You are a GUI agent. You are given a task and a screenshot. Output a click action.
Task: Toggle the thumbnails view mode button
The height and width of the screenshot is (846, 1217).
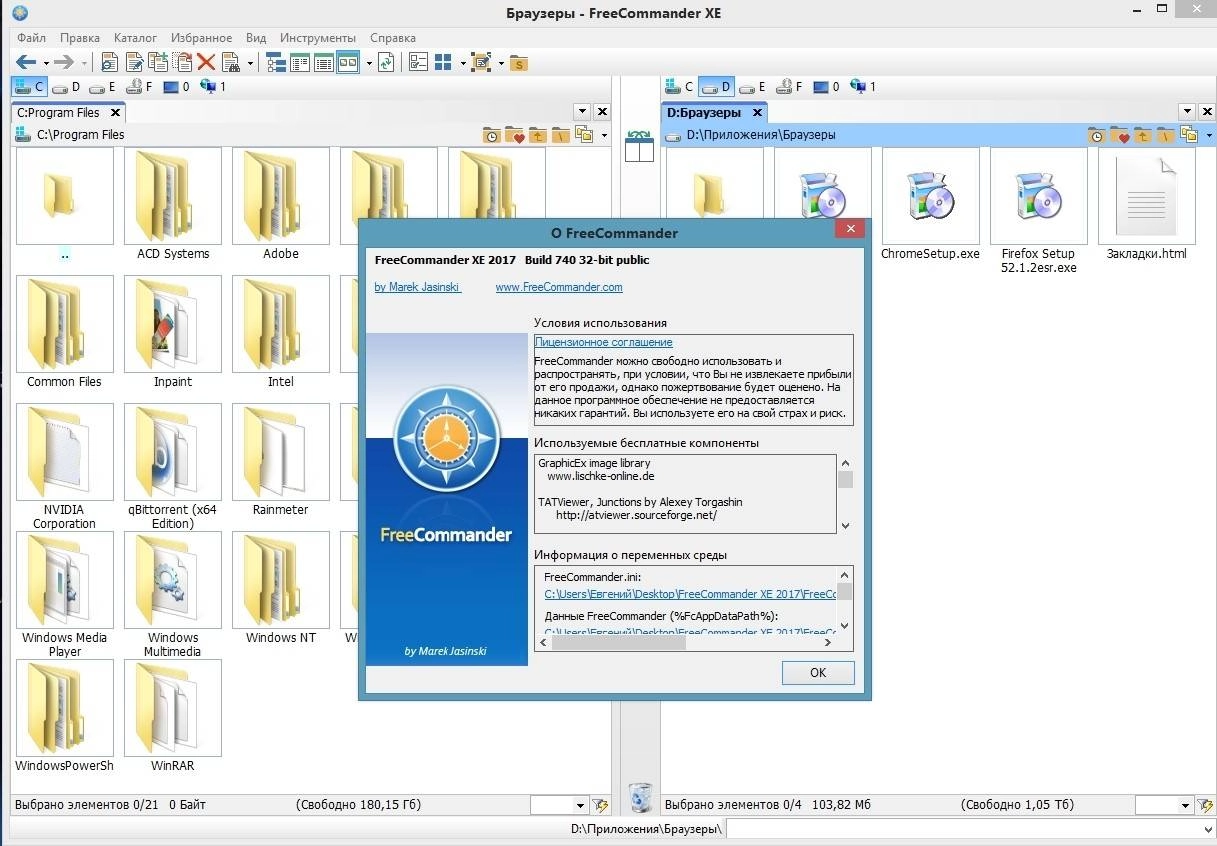coord(348,62)
